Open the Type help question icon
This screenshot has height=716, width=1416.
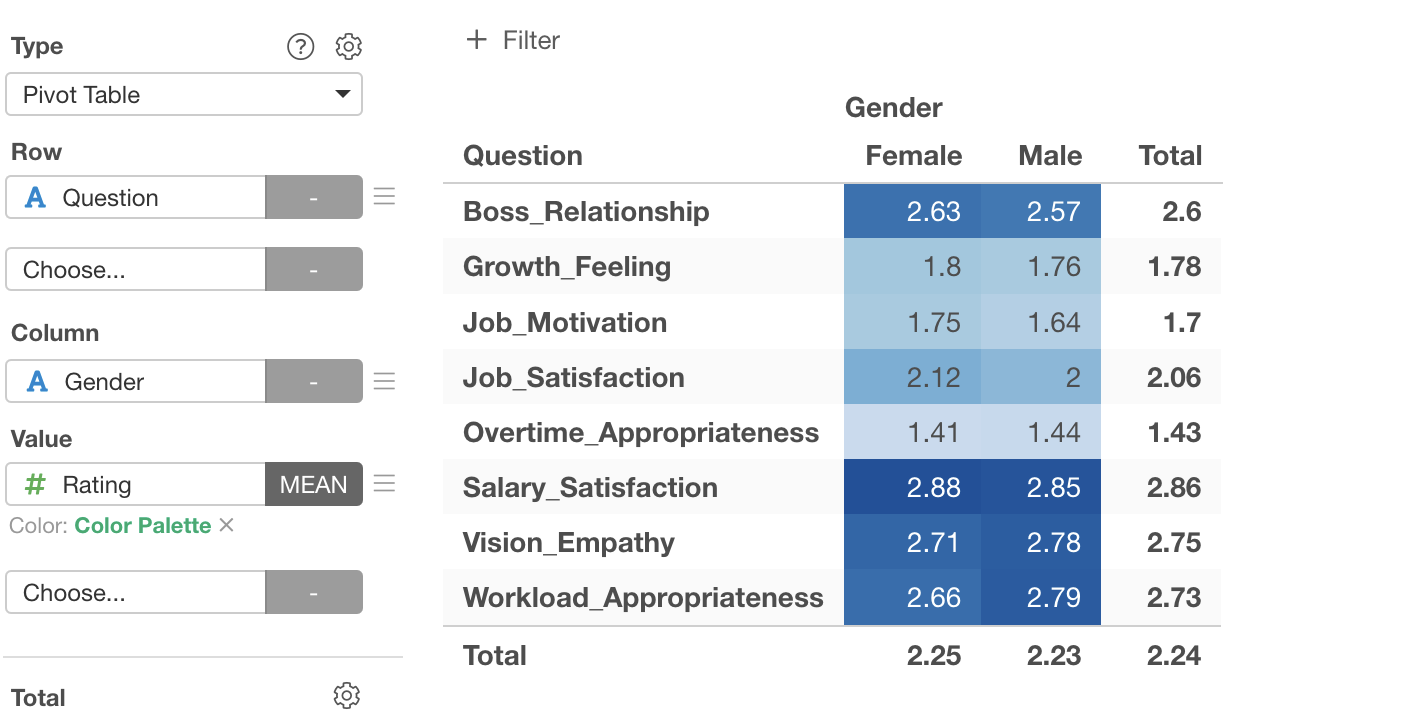[x=300, y=46]
